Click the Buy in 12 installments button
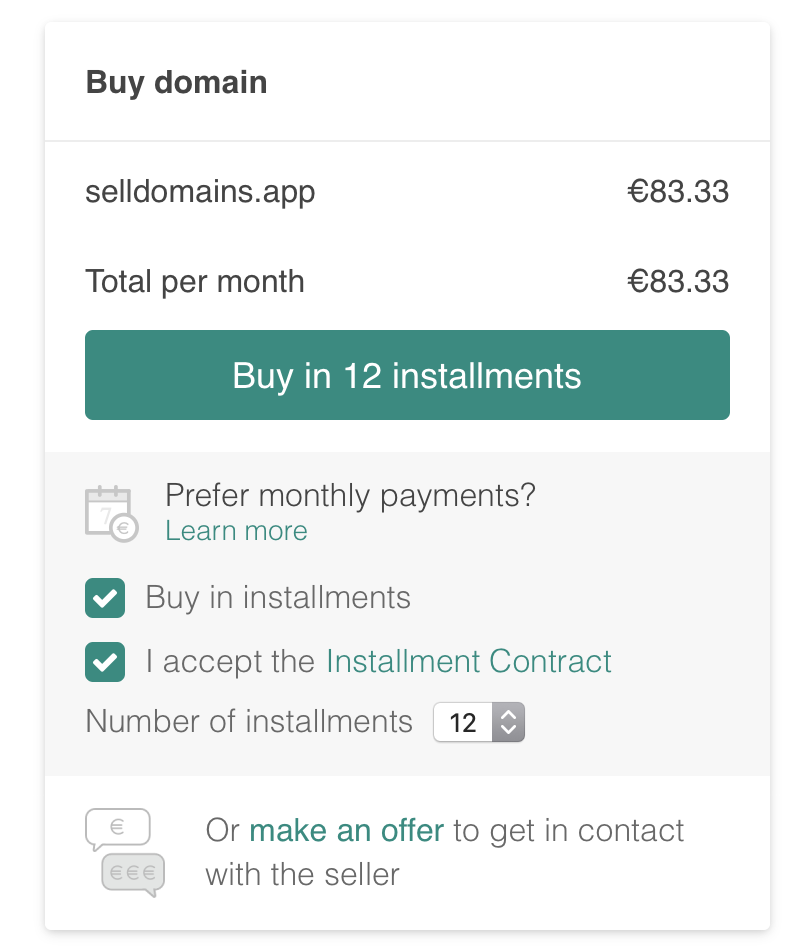 (407, 375)
